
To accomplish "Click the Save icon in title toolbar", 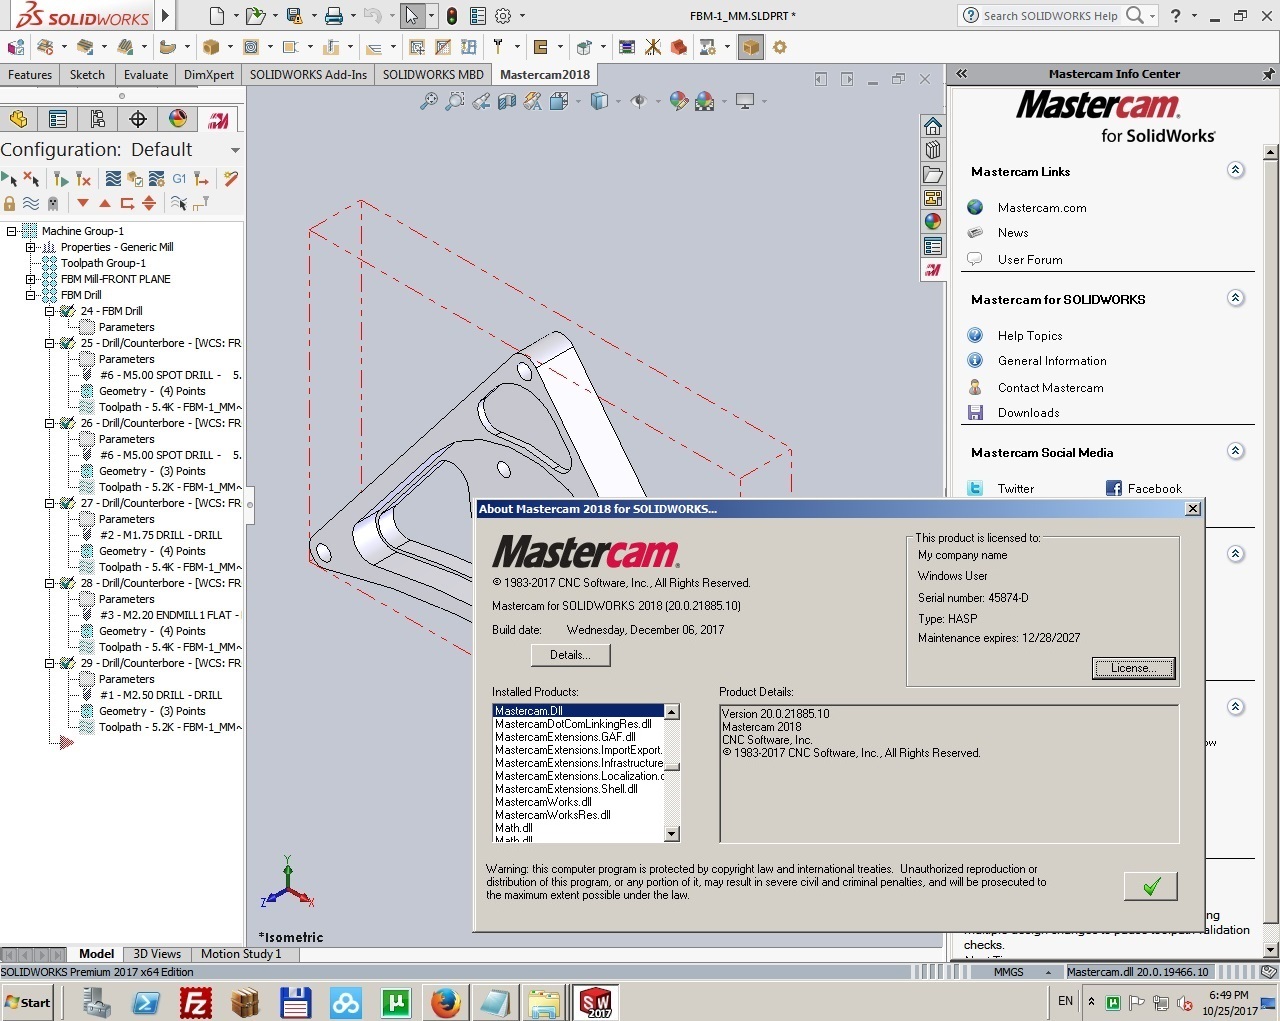I will [294, 16].
